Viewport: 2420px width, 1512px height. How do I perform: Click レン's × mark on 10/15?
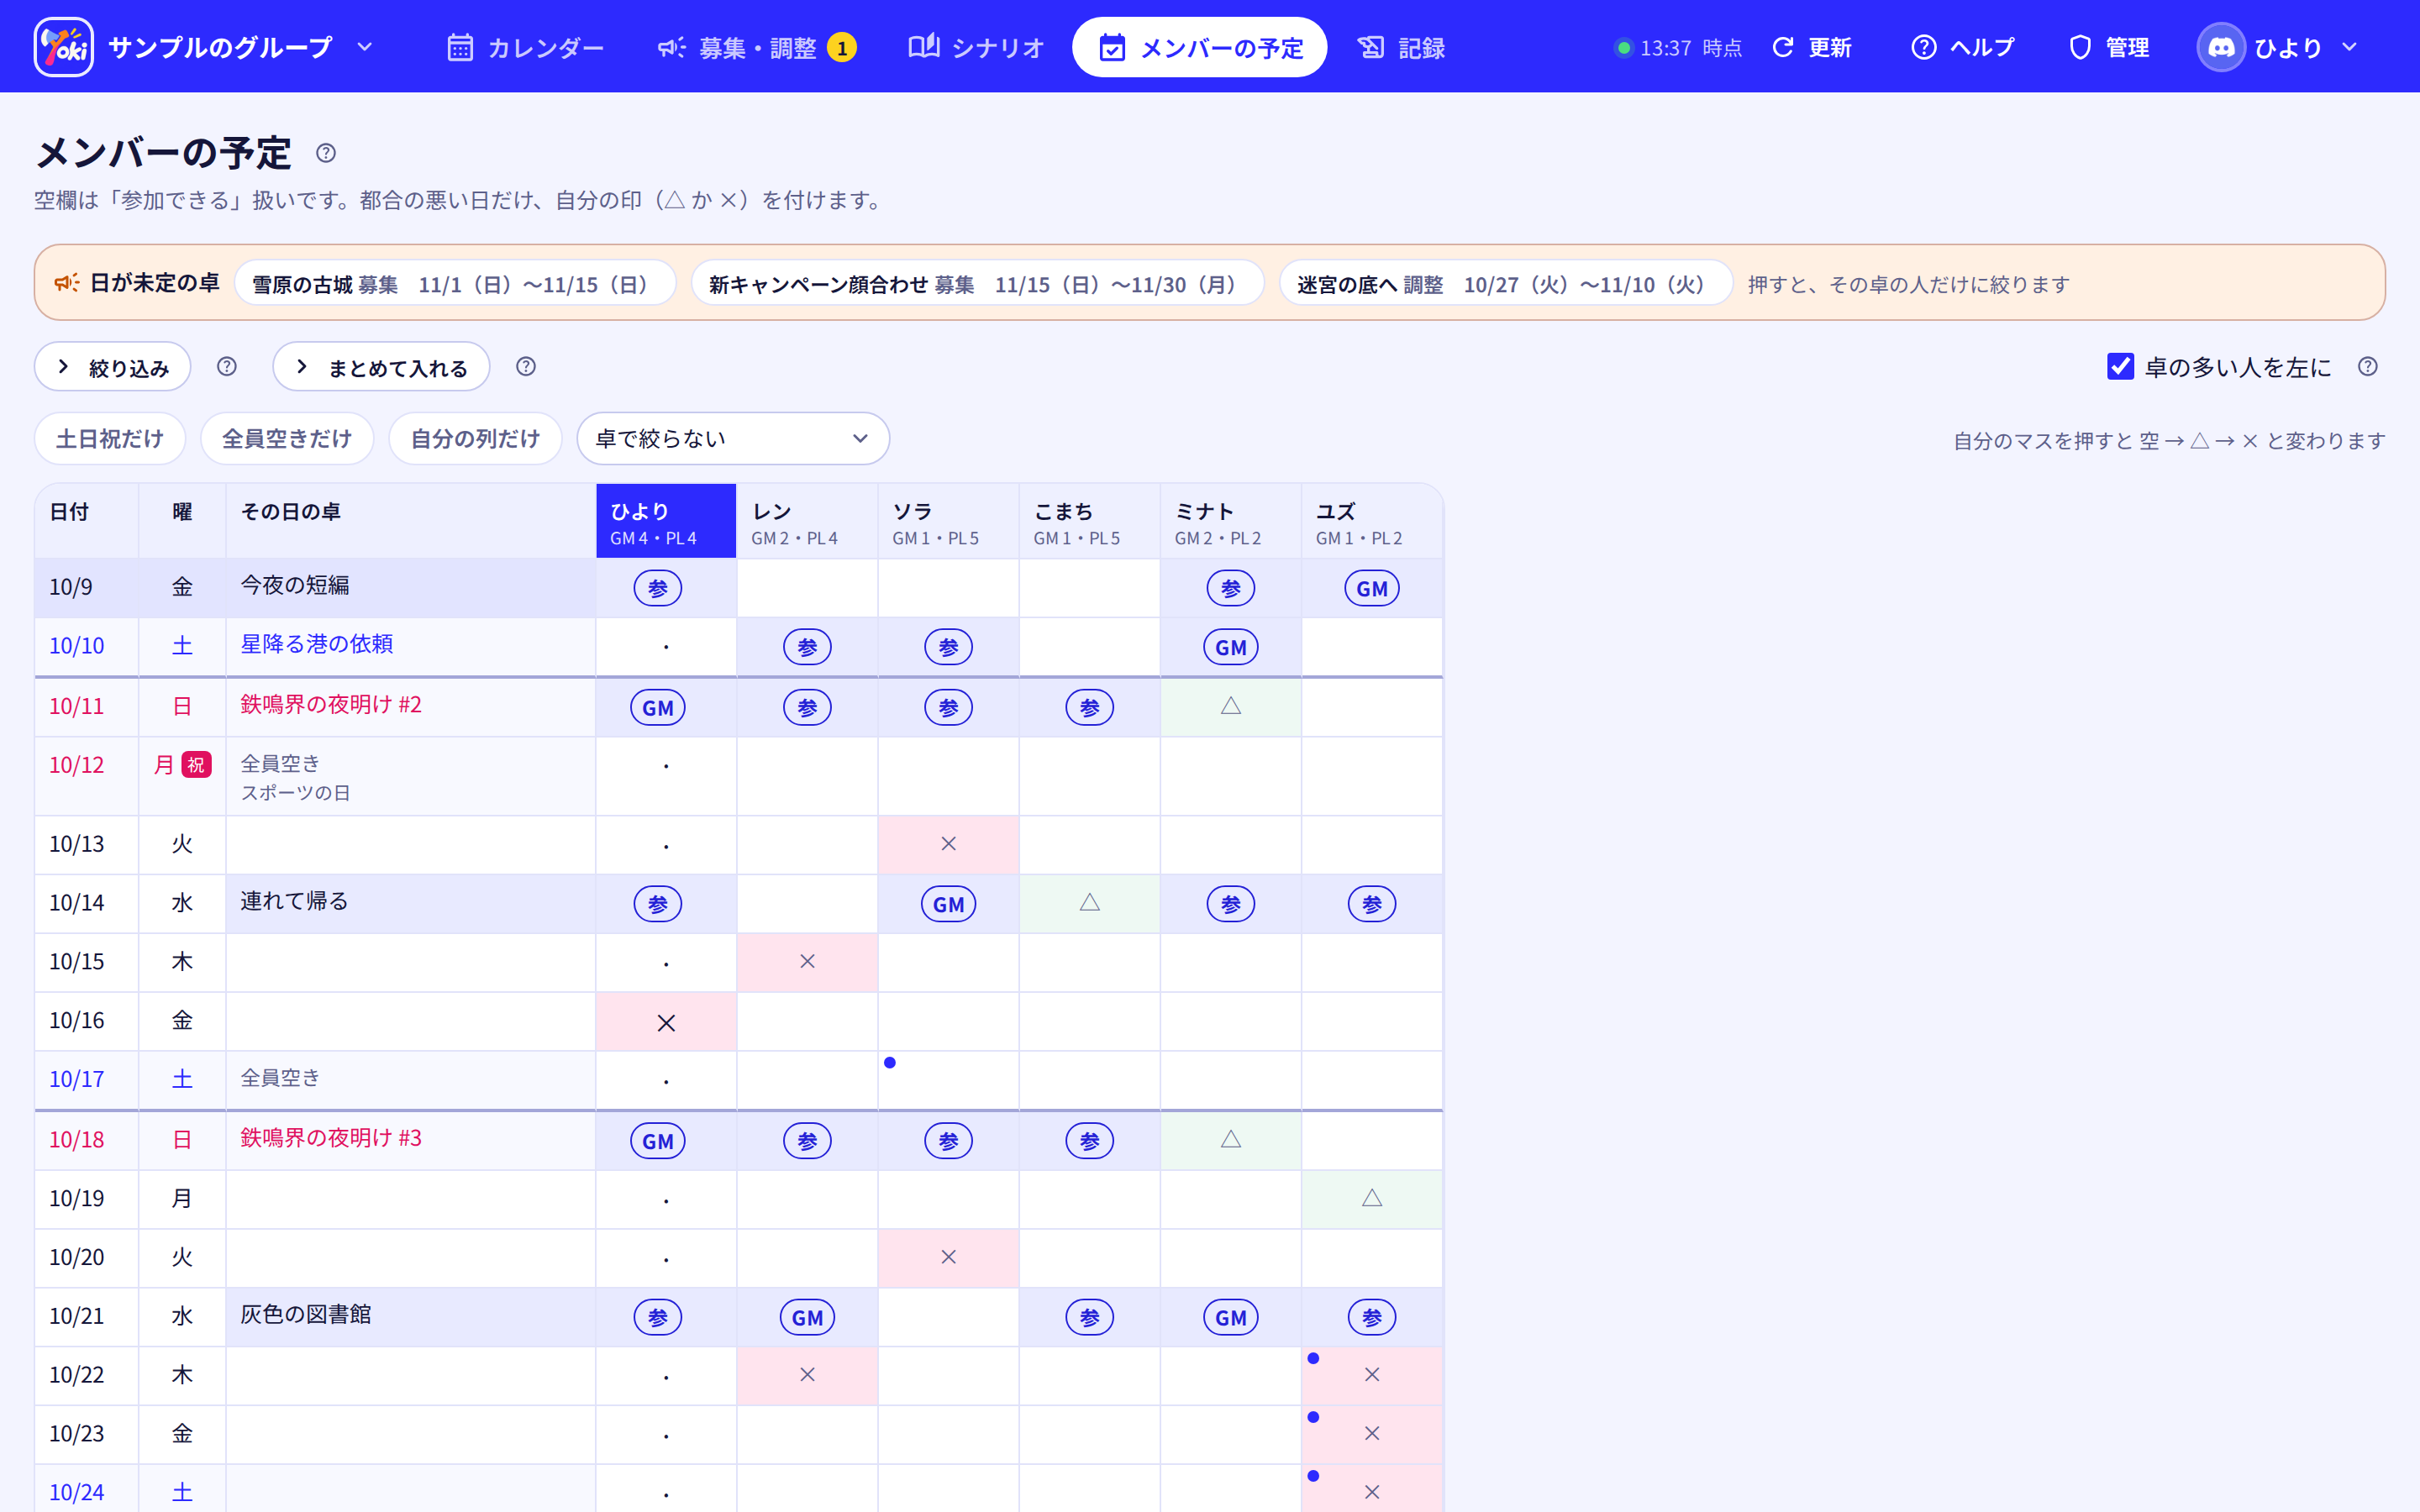click(x=807, y=962)
